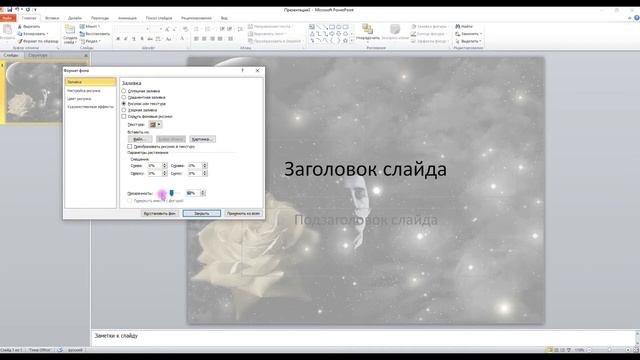Image resolution: width=640 pixels, height=360 pixels.
Task: Click the Восстановить фон button
Action: click(160, 213)
